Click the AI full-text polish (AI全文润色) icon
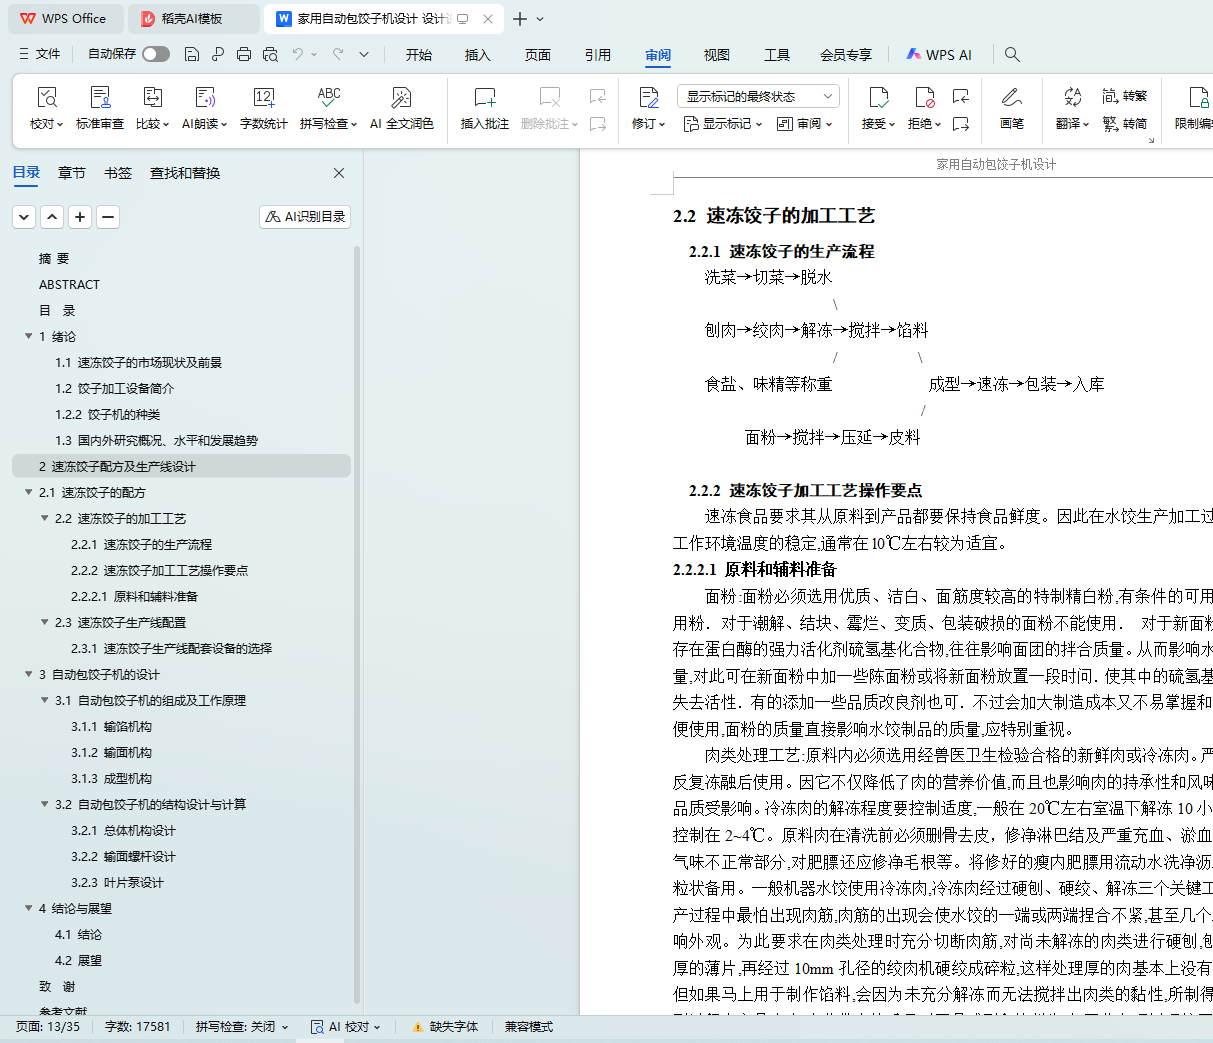Image resolution: width=1213 pixels, height=1043 pixels. pos(401,98)
